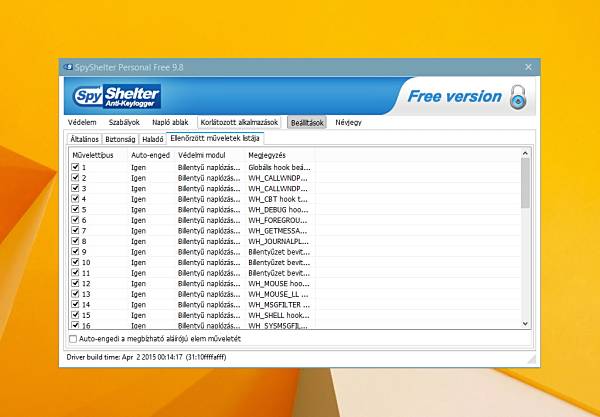Image resolution: width=600 pixels, height=417 pixels.
Task: Sort by the Védelmi modul column header
Action: 210,155
